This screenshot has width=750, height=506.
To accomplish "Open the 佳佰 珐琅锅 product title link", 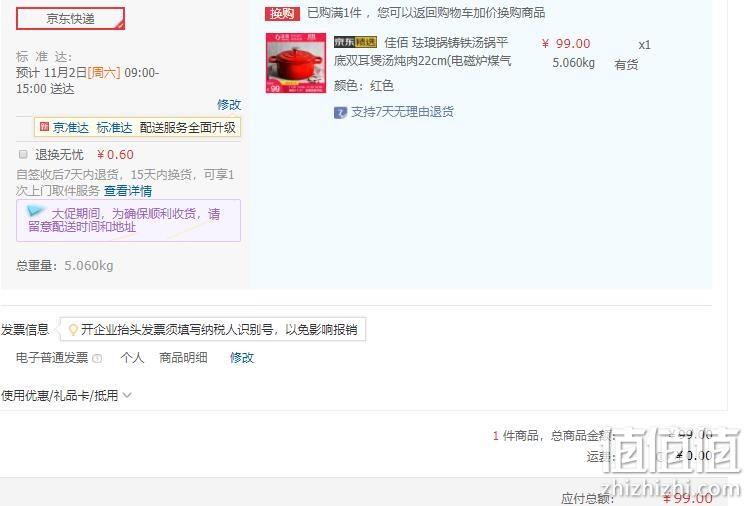I will click(x=423, y=52).
